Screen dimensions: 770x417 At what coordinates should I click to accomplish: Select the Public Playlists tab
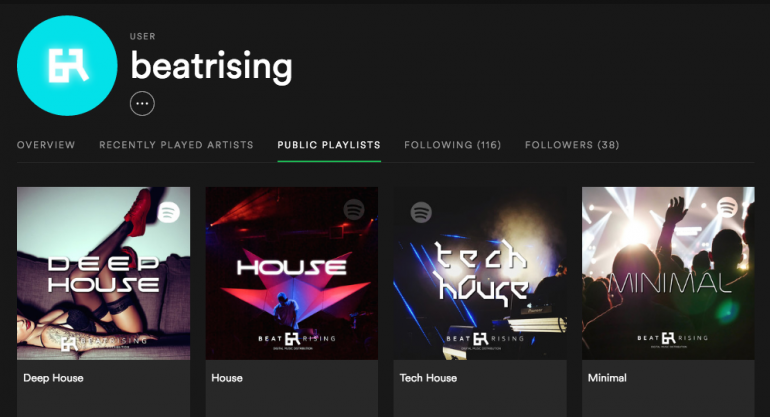[329, 145]
